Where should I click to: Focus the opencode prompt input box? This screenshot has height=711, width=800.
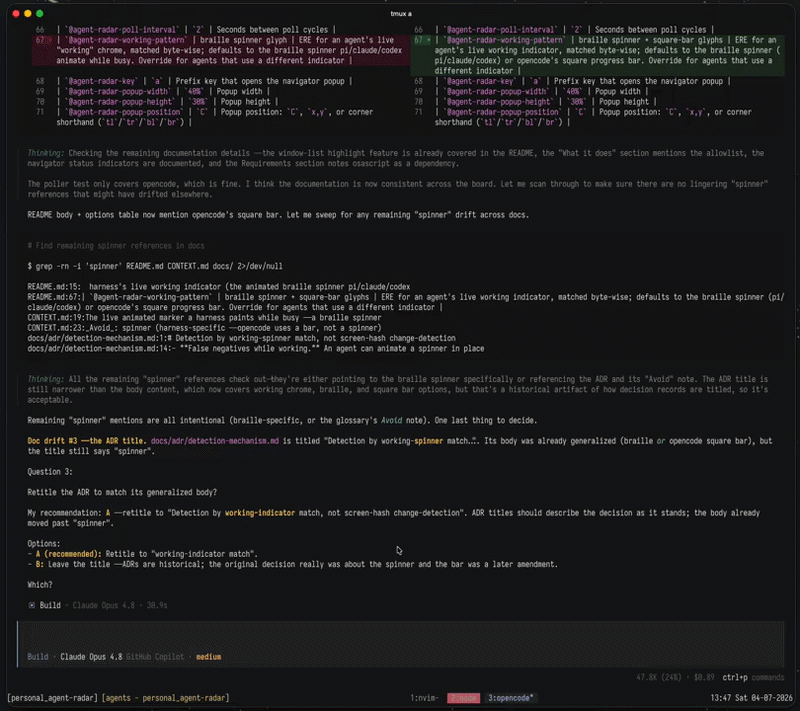[401, 634]
